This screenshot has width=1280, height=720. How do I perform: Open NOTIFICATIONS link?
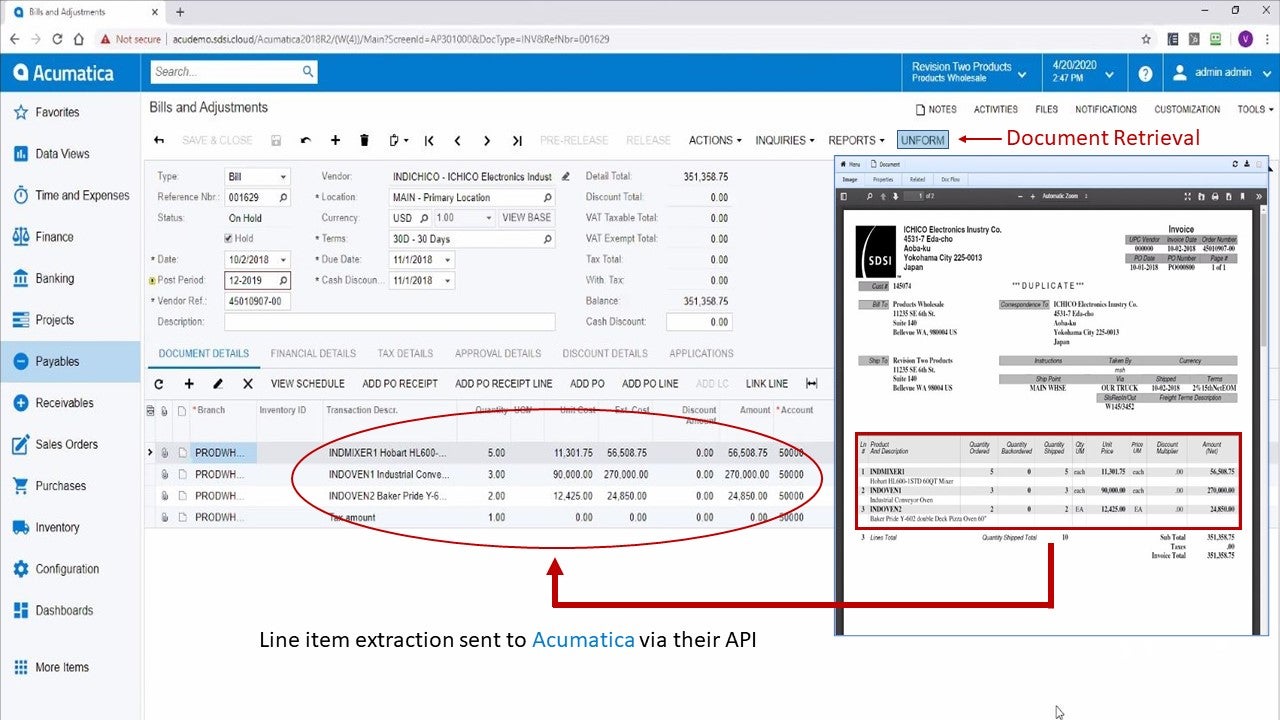[x=1106, y=110]
